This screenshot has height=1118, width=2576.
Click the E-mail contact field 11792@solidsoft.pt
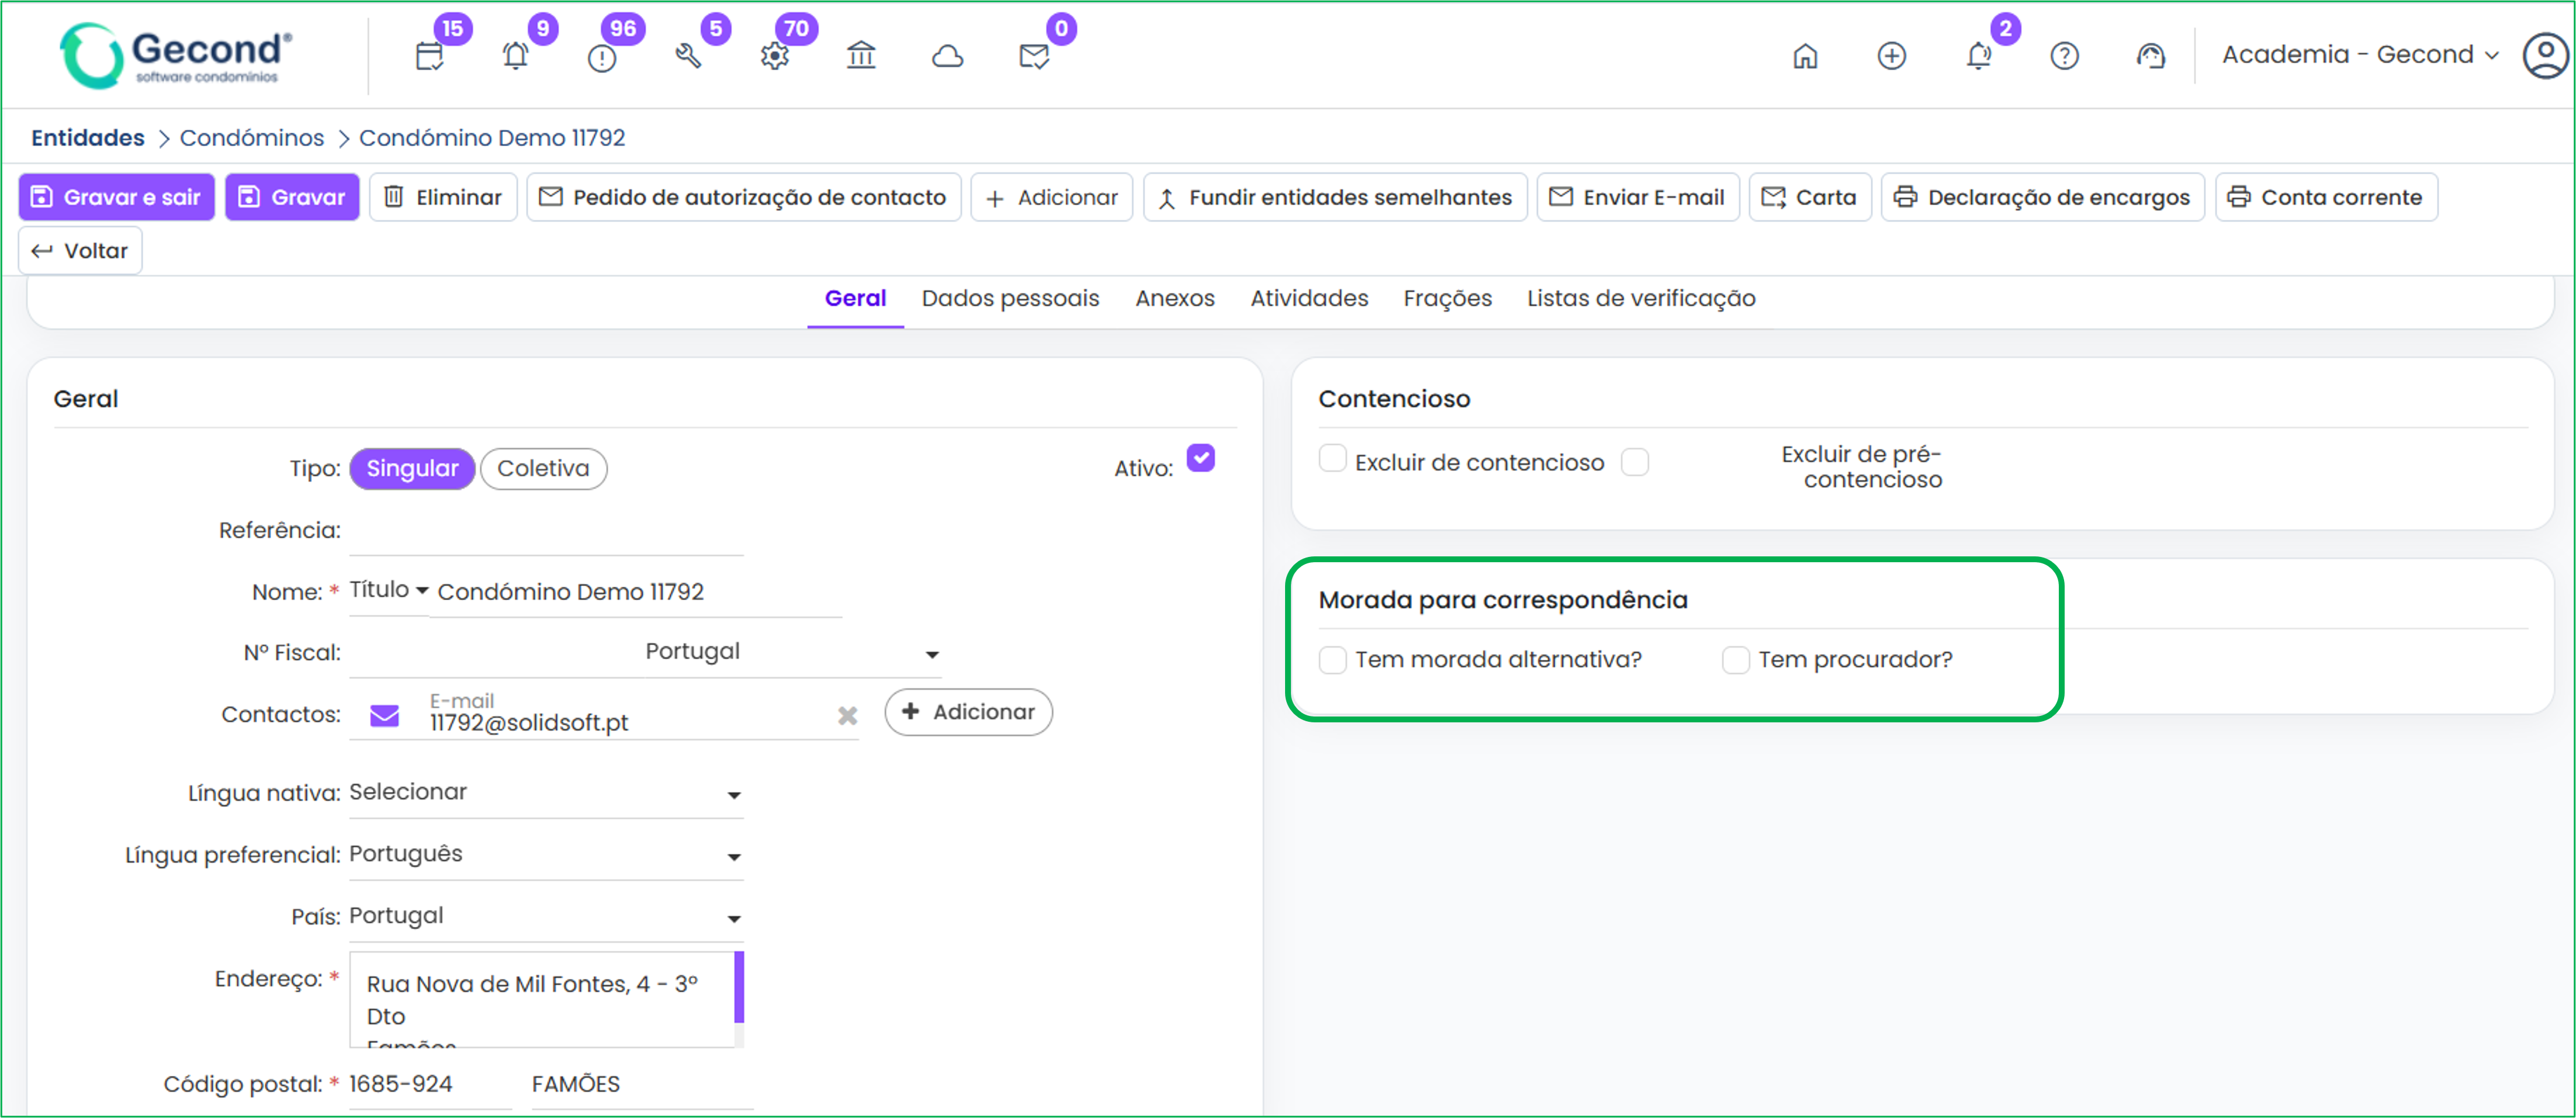(628, 715)
